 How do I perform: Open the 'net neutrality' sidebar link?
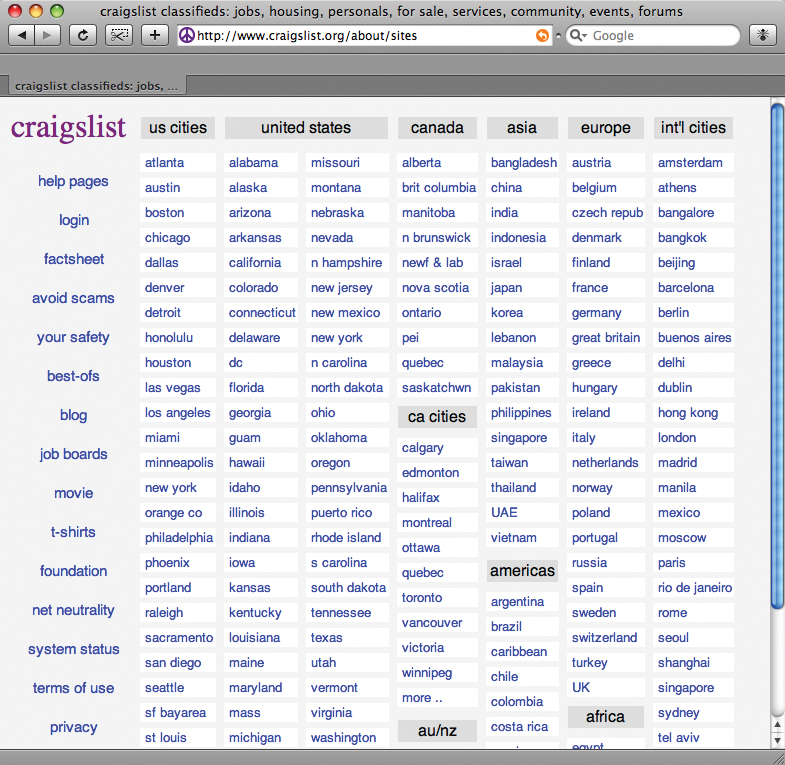[x=73, y=610]
